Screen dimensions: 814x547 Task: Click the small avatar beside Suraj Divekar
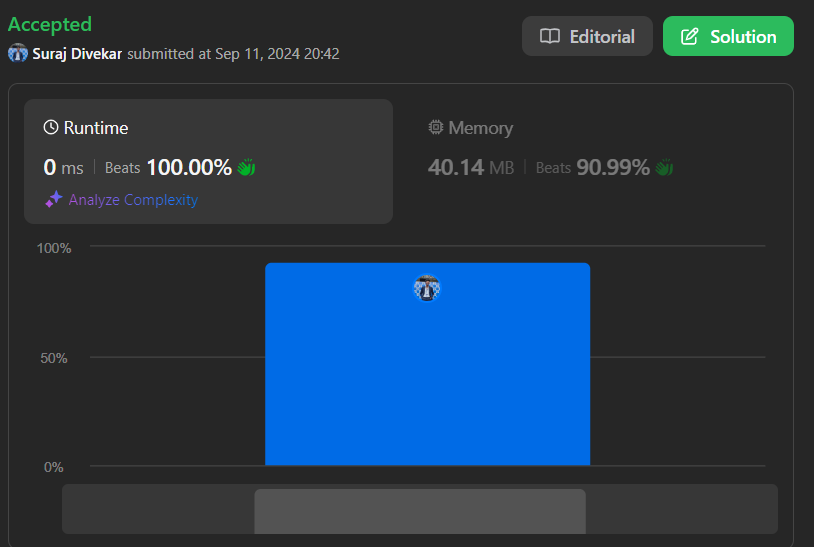(18, 53)
